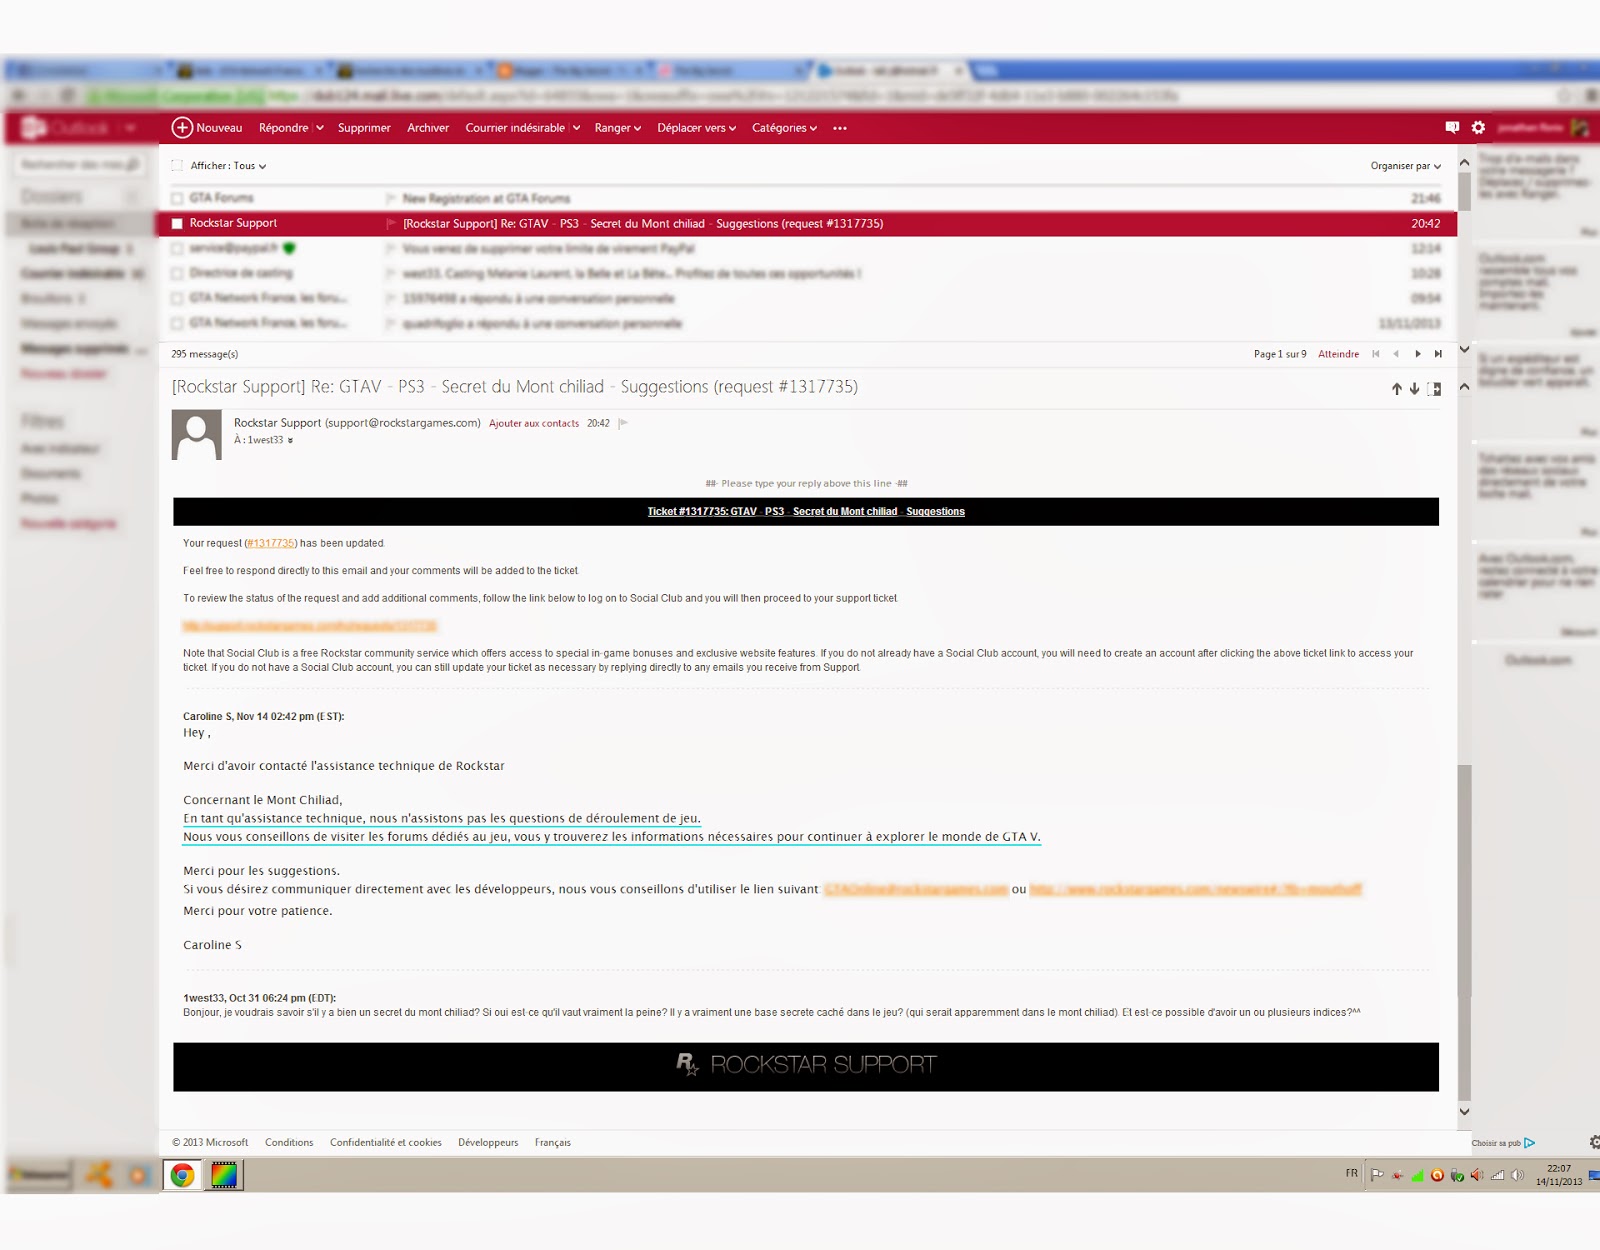The width and height of the screenshot is (1600, 1250).
Task: Click the ad choices icon near Choisir sa pub
Action: tap(1529, 1142)
